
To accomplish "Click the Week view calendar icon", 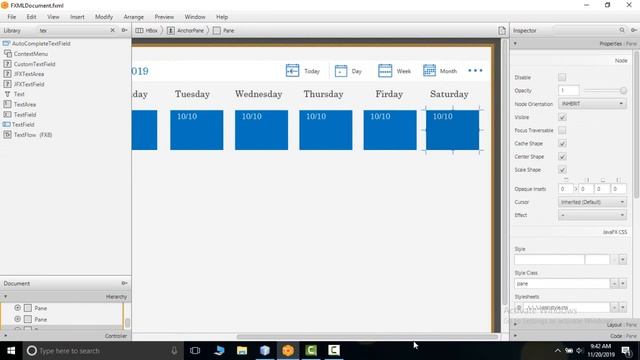I will click(x=385, y=71).
